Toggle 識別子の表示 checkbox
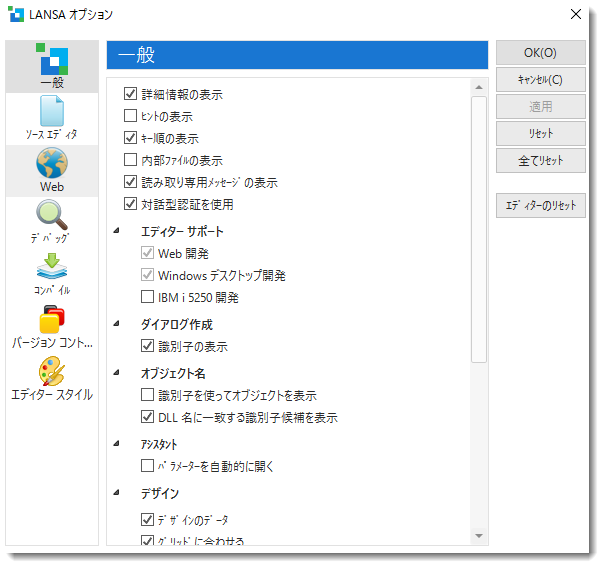 point(147,346)
